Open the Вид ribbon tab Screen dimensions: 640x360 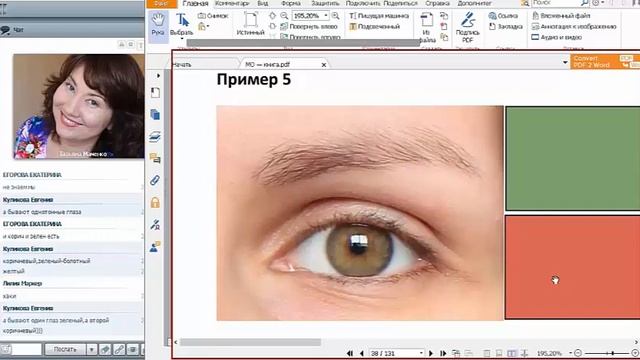263,4
